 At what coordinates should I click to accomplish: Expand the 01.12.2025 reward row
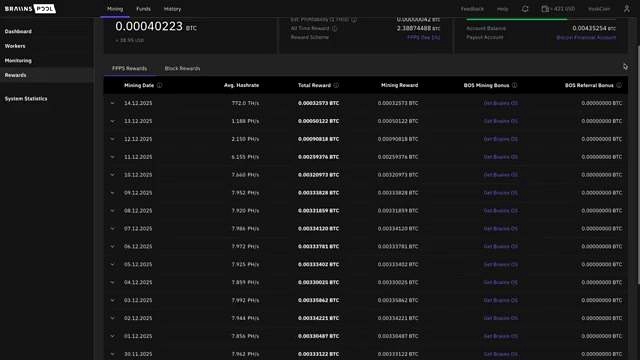[112, 336]
